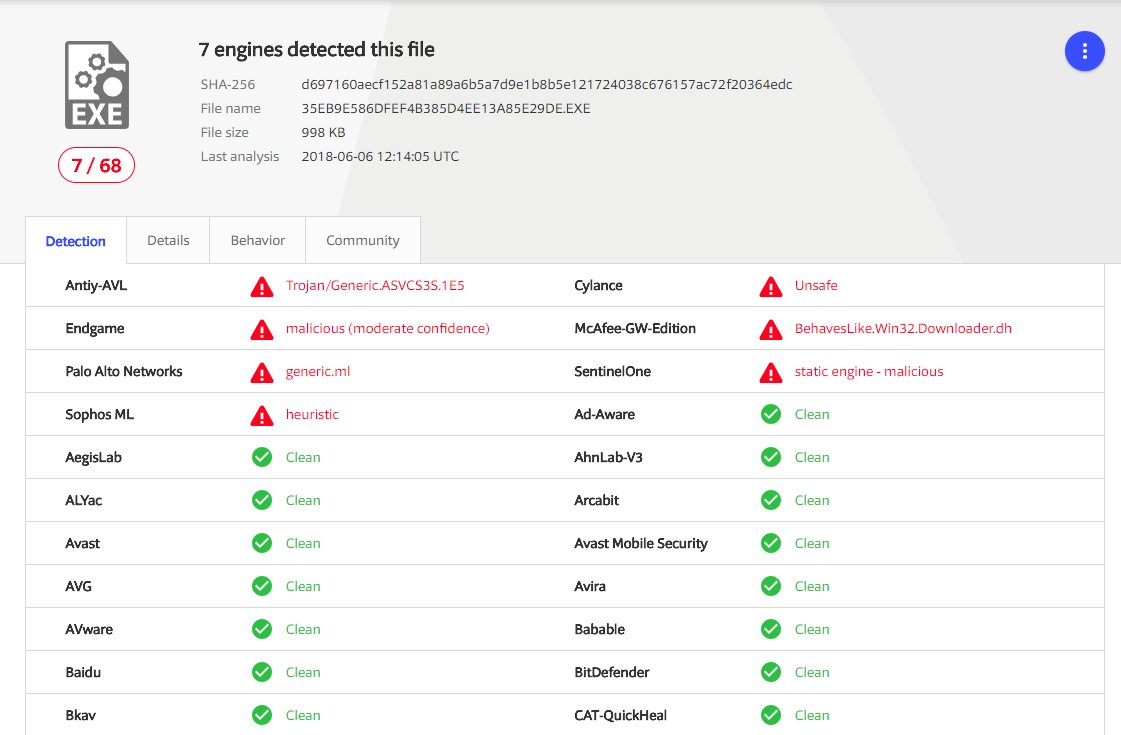Click the green check icon for AVware
The width and height of the screenshot is (1121, 735).
coord(262,628)
